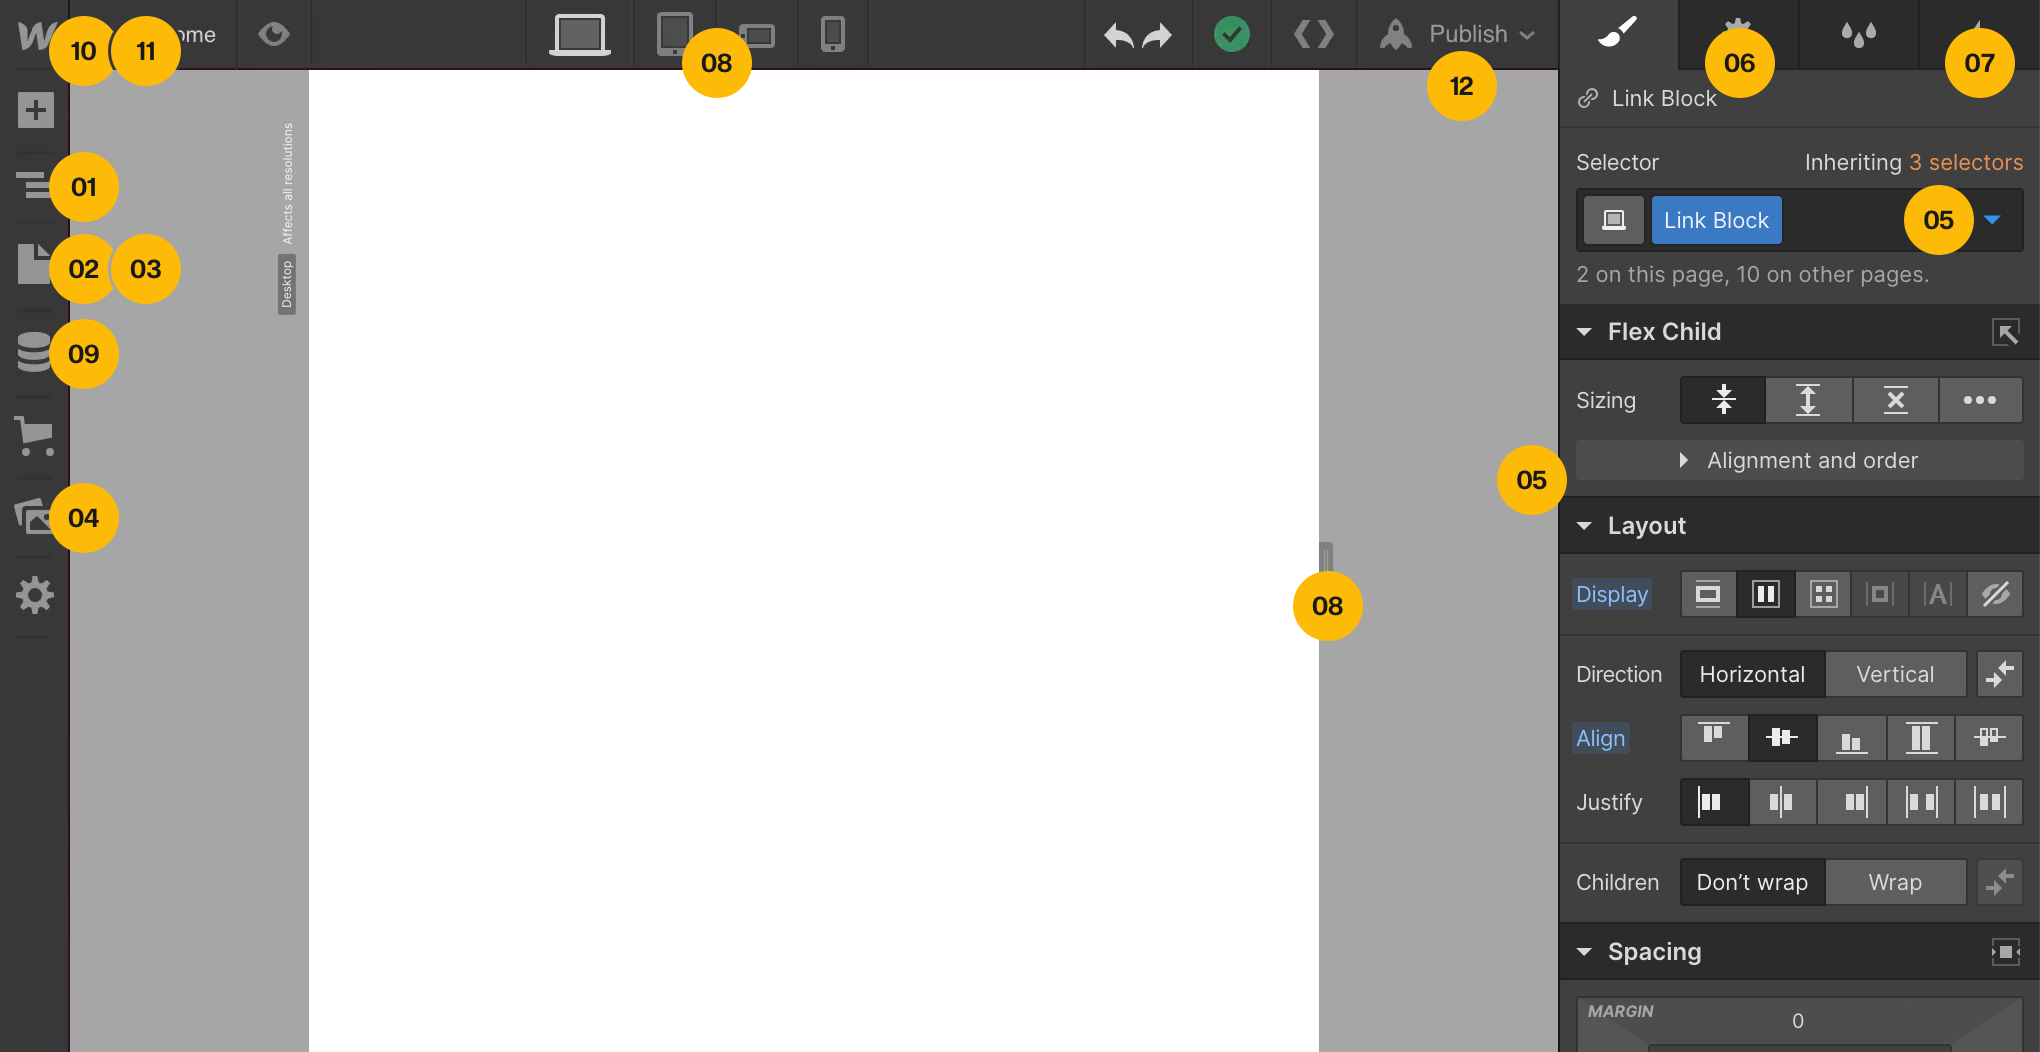Open the selector dropdown arrow

pos(1992,220)
